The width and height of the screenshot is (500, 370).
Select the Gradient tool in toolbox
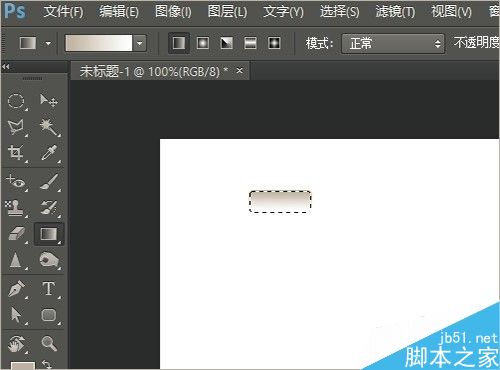tap(49, 234)
